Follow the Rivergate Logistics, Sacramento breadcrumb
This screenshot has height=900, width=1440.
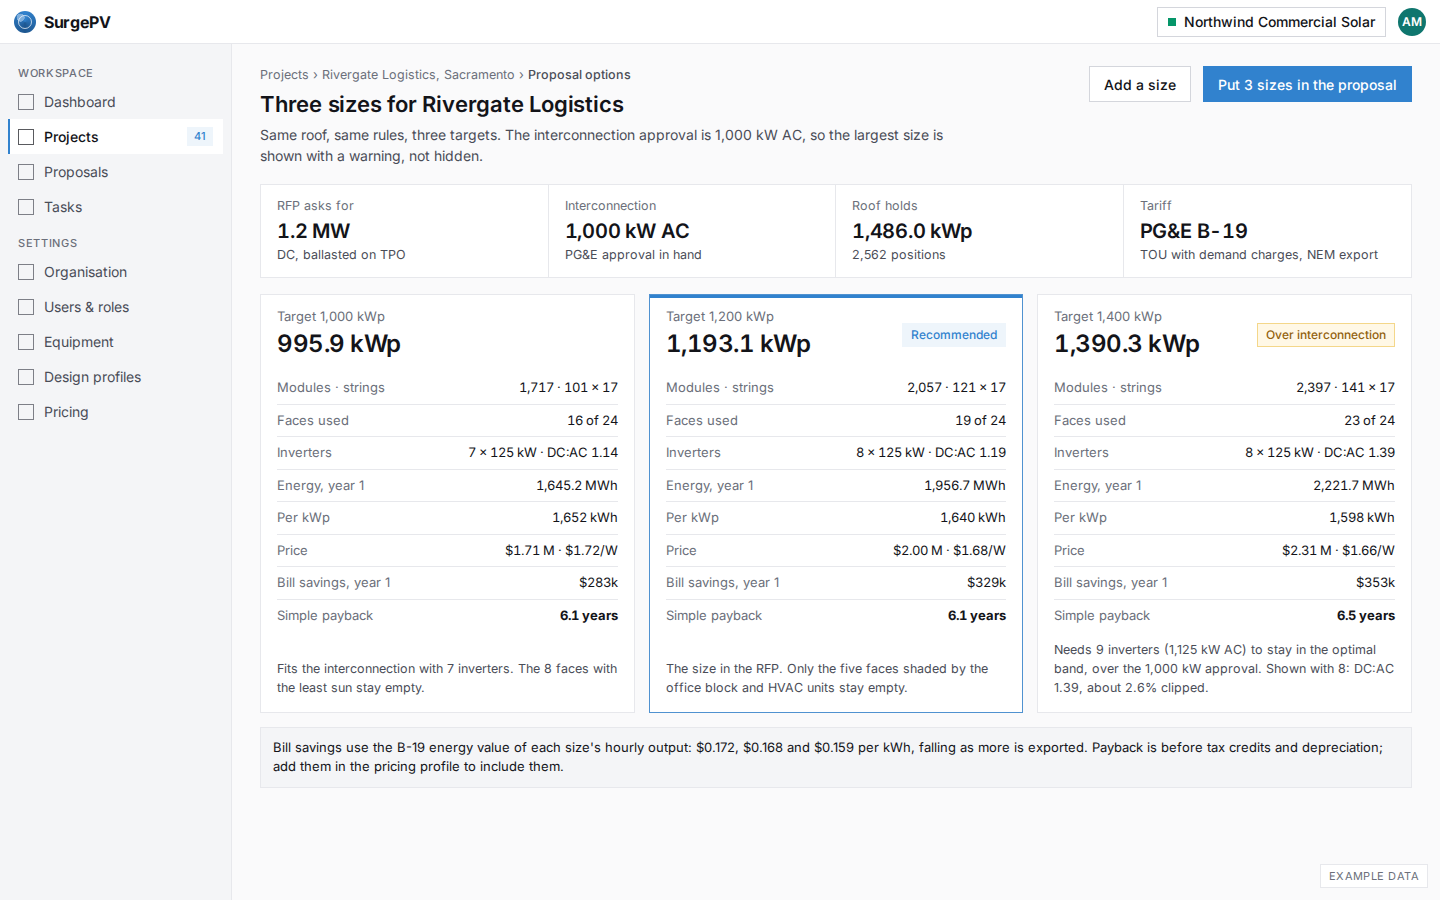pyautogui.click(x=418, y=75)
